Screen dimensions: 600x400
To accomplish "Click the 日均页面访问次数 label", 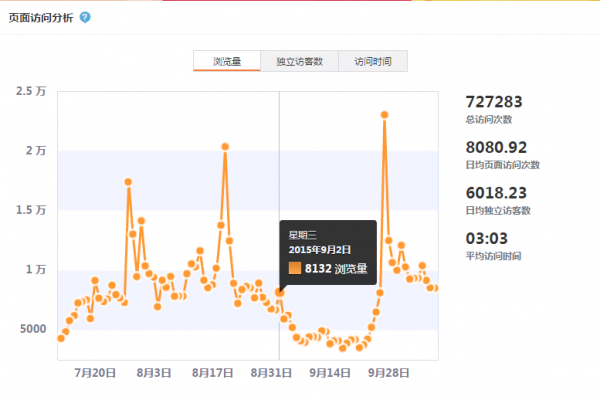I will tap(502, 165).
